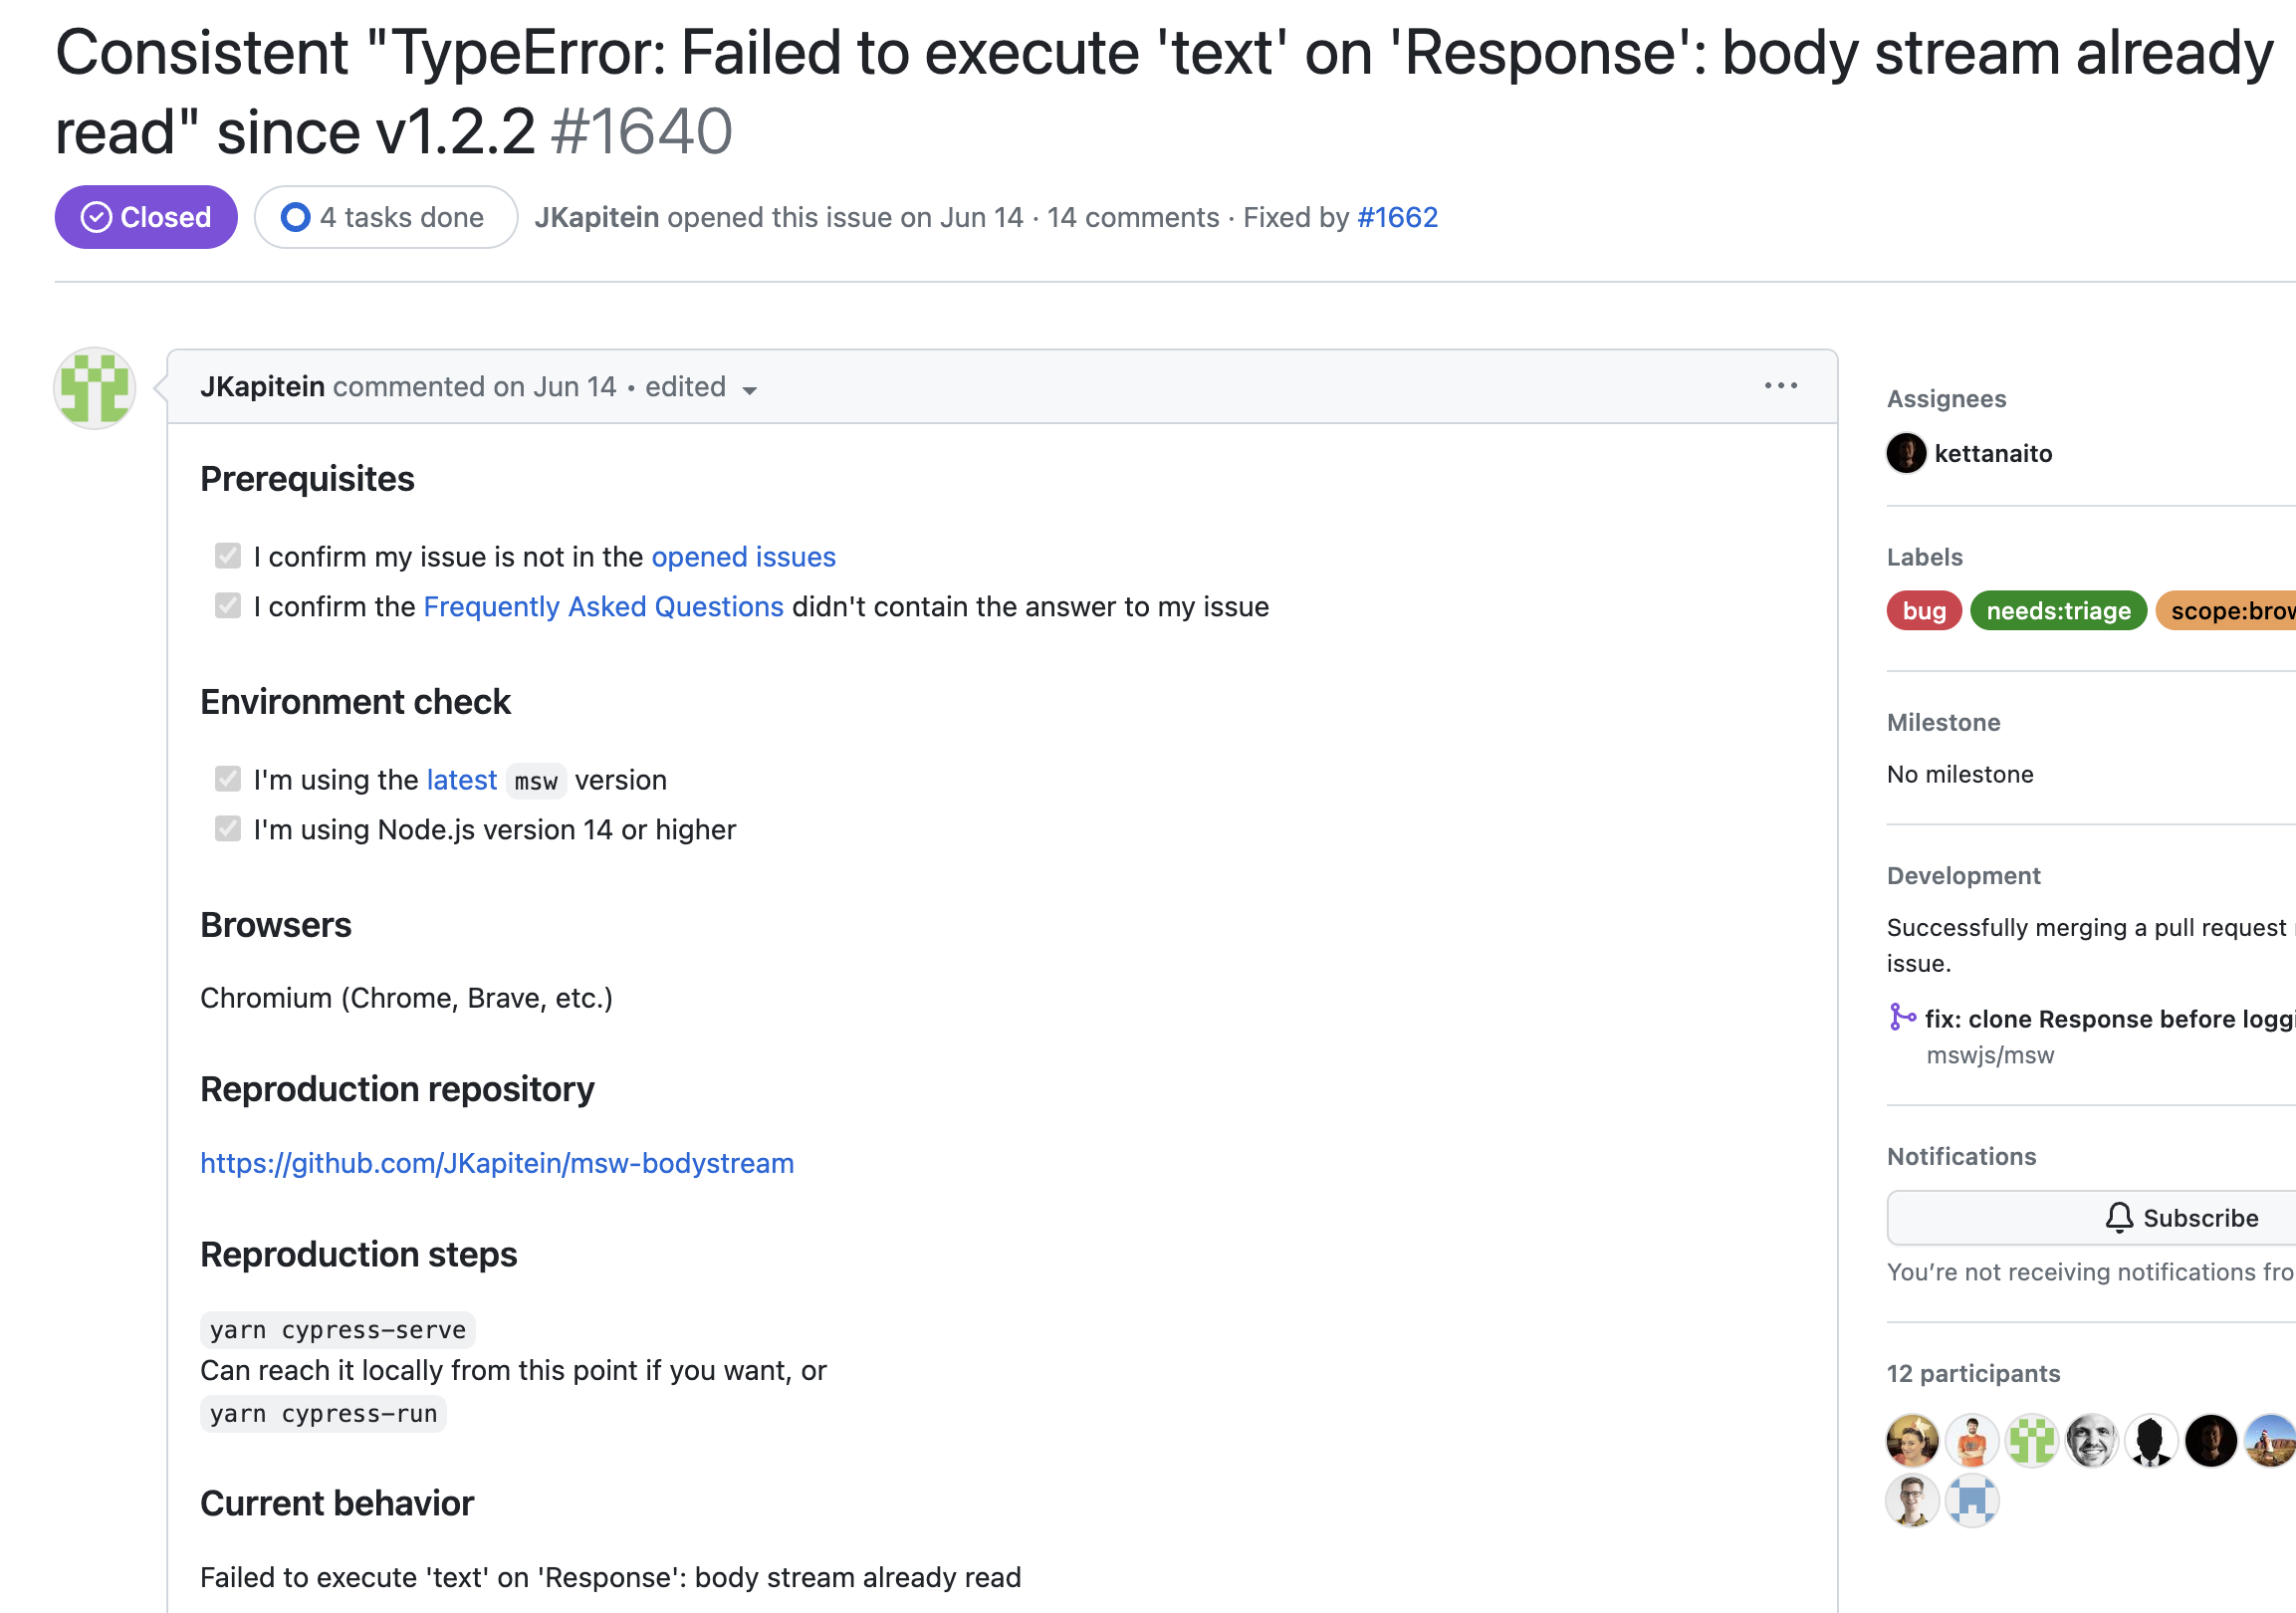This screenshot has width=2296, height=1613.
Task: Open the three-dot comment options menu
Action: (x=1780, y=386)
